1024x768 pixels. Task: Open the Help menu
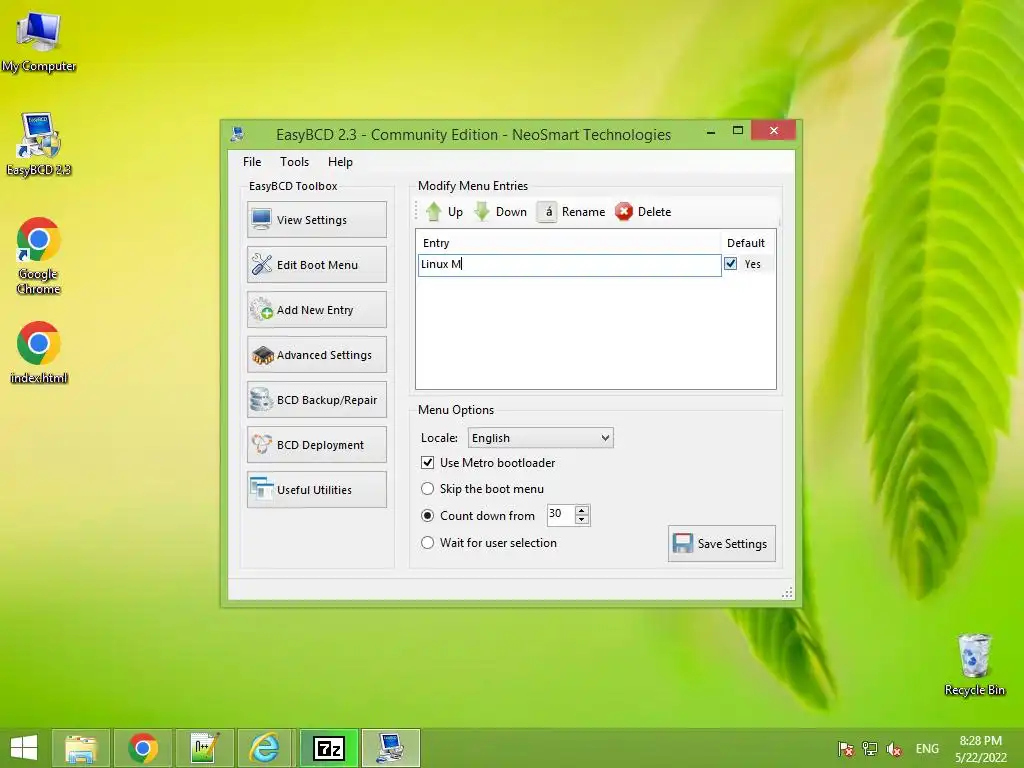[340, 162]
